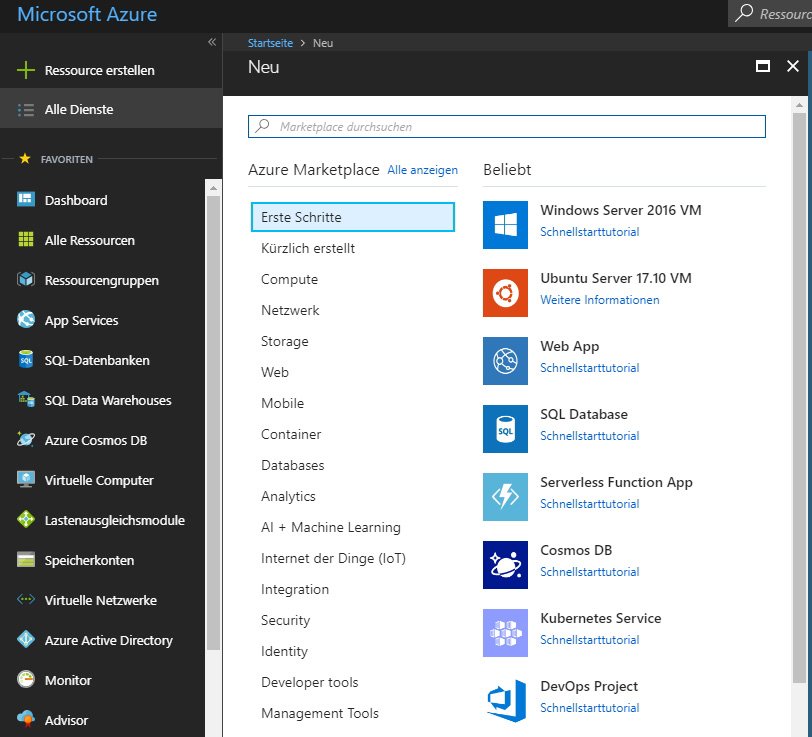Click the Web App icon under Beliebt
Viewport: 812px width, 737px height.
505,361
